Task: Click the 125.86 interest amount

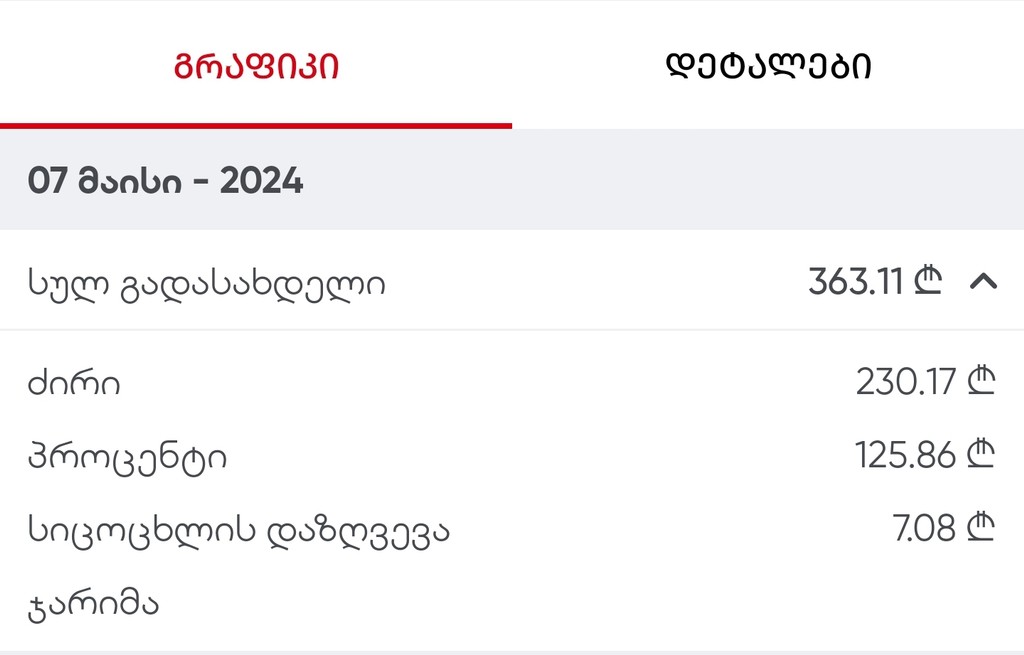Action: click(905, 455)
